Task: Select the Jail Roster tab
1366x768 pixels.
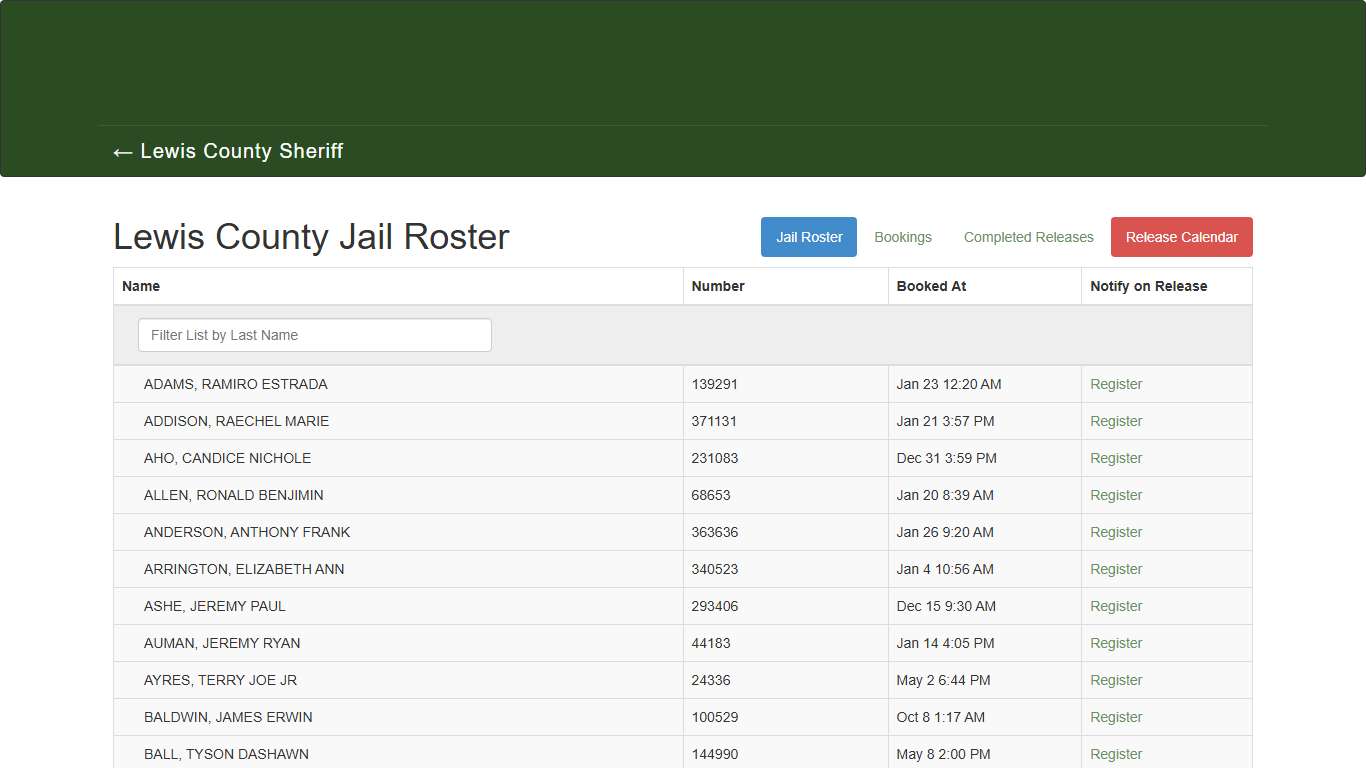Action: click(808, 237)
